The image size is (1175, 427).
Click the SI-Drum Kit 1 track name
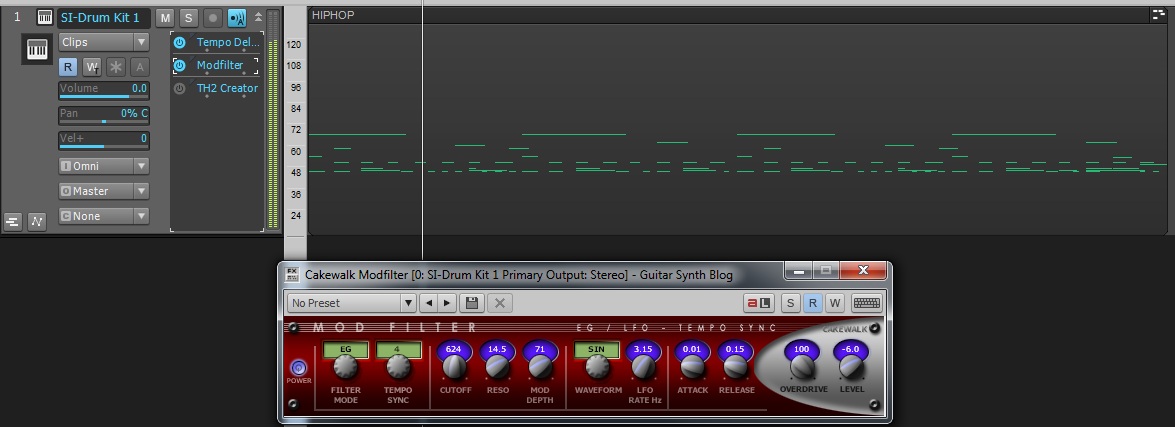click(103, 17)
